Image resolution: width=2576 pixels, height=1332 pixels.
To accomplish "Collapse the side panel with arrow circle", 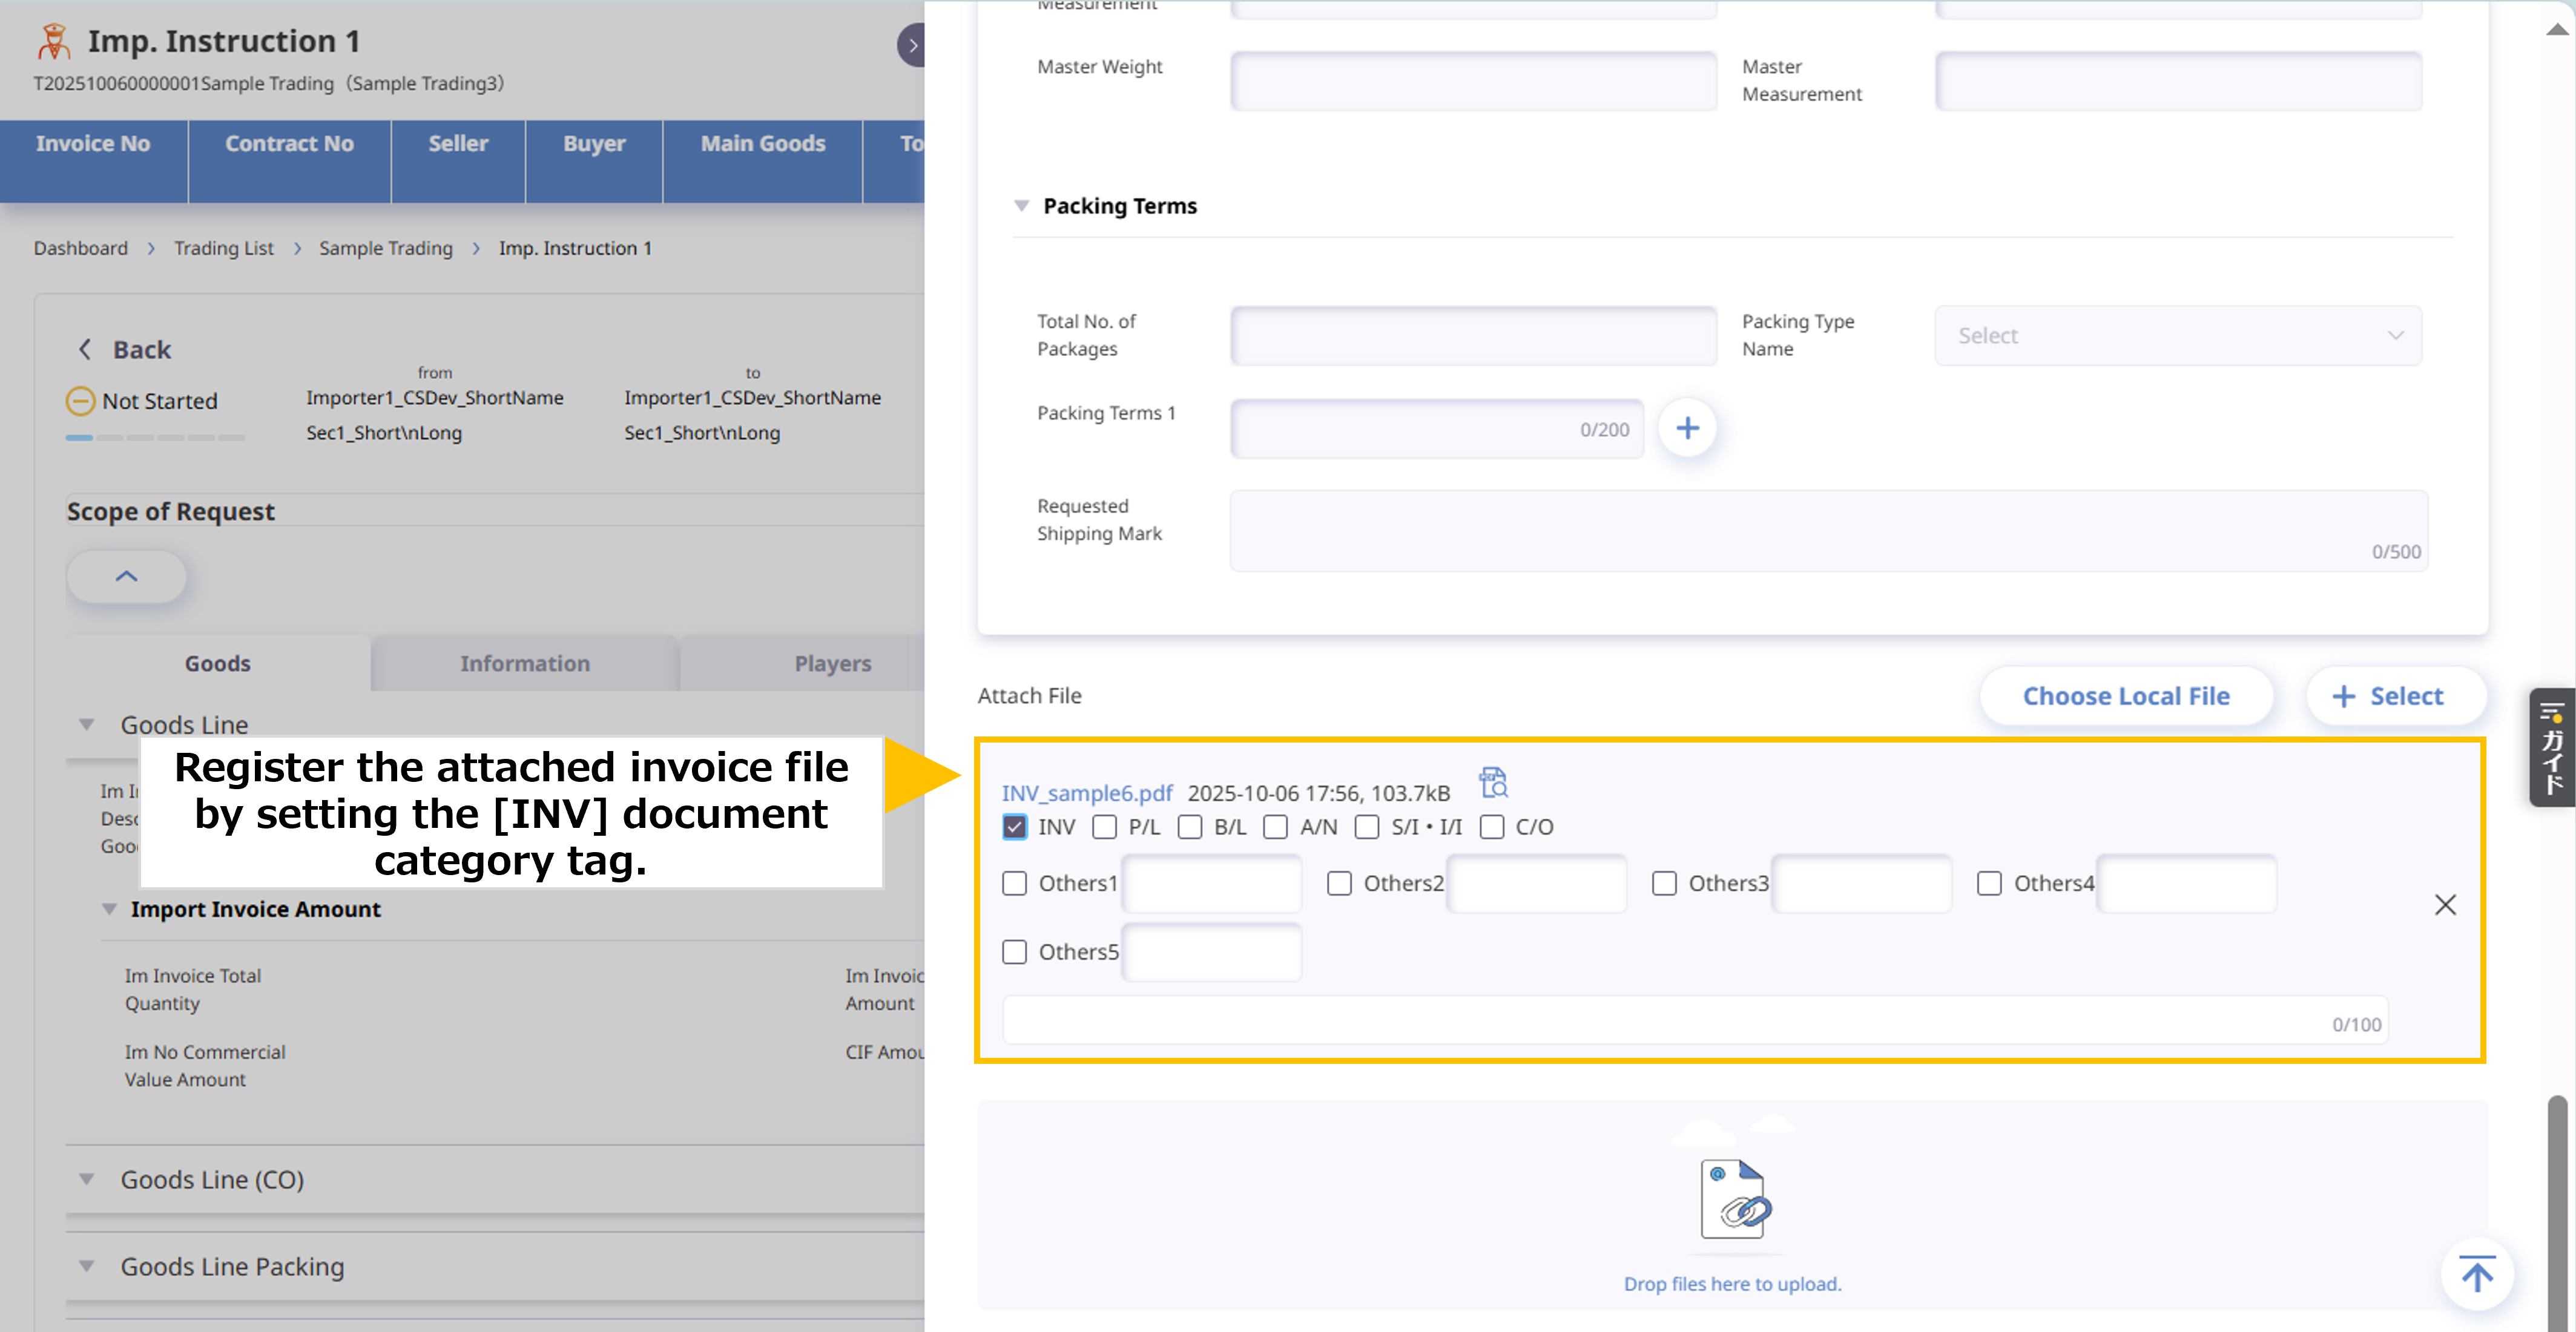I will (912, 45).
